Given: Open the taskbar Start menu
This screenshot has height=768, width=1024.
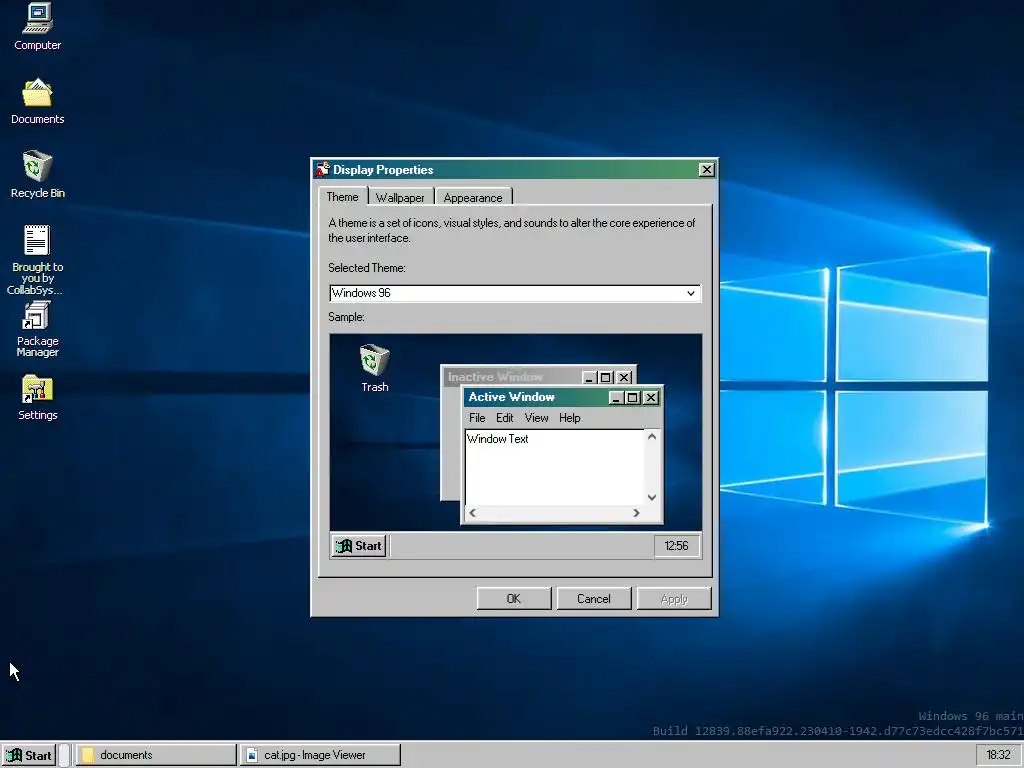Looking at the screenshot, I should pyautogui.click(x=29, y=755).
